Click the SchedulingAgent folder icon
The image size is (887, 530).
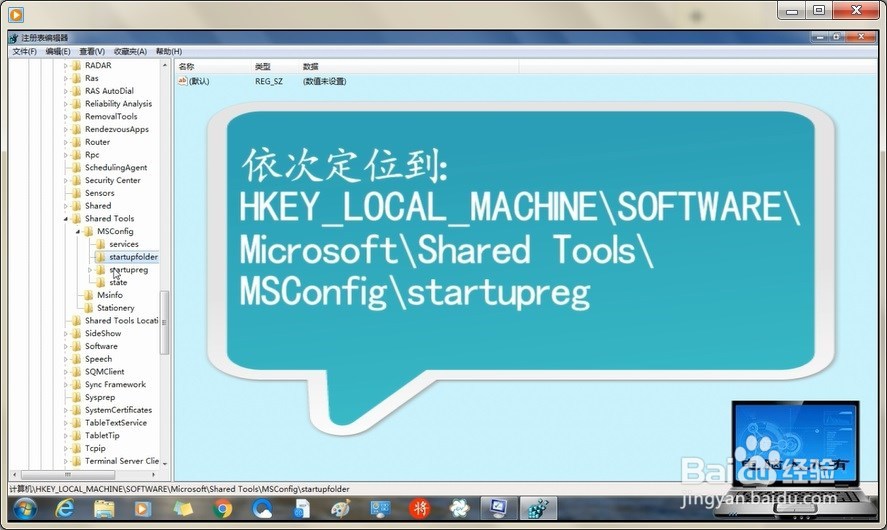(x=76, y=167)
